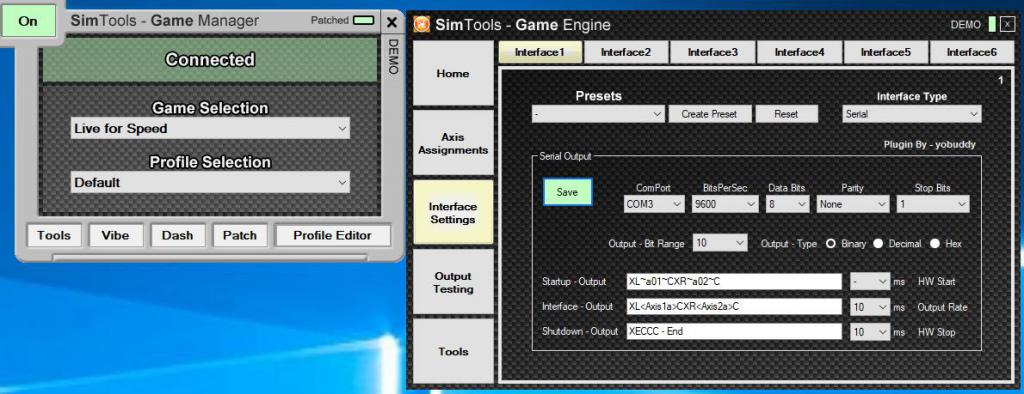Click the green Patched status indicator

coord(364,20)
